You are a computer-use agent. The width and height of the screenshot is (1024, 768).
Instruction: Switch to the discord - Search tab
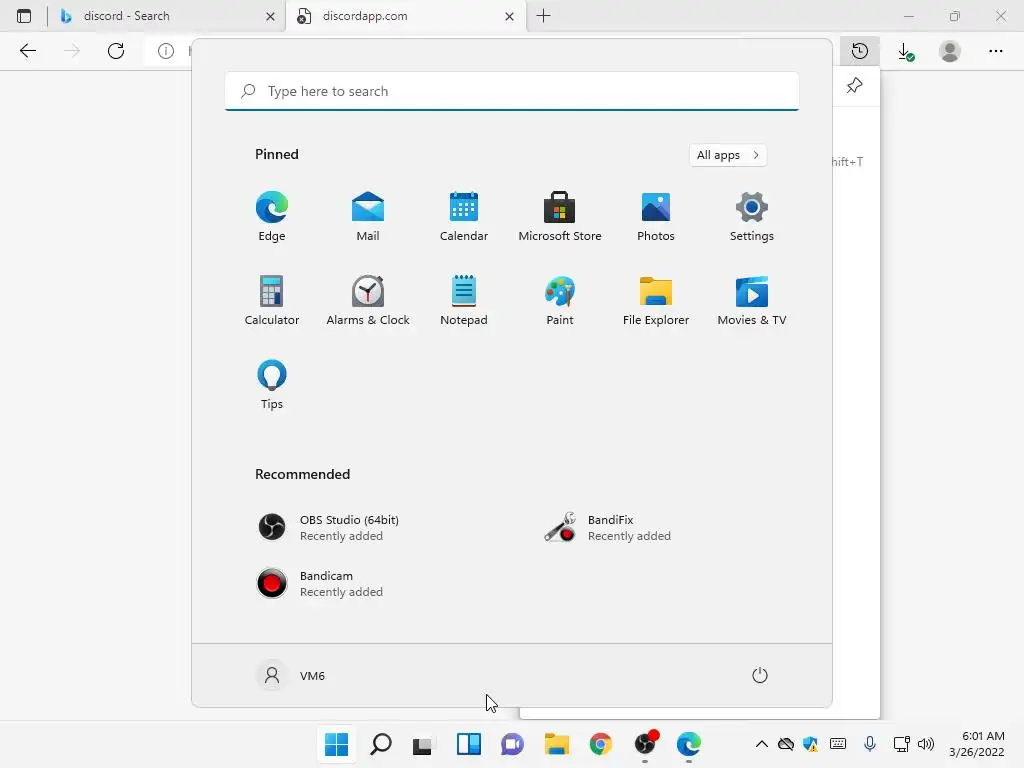point(167,16)
